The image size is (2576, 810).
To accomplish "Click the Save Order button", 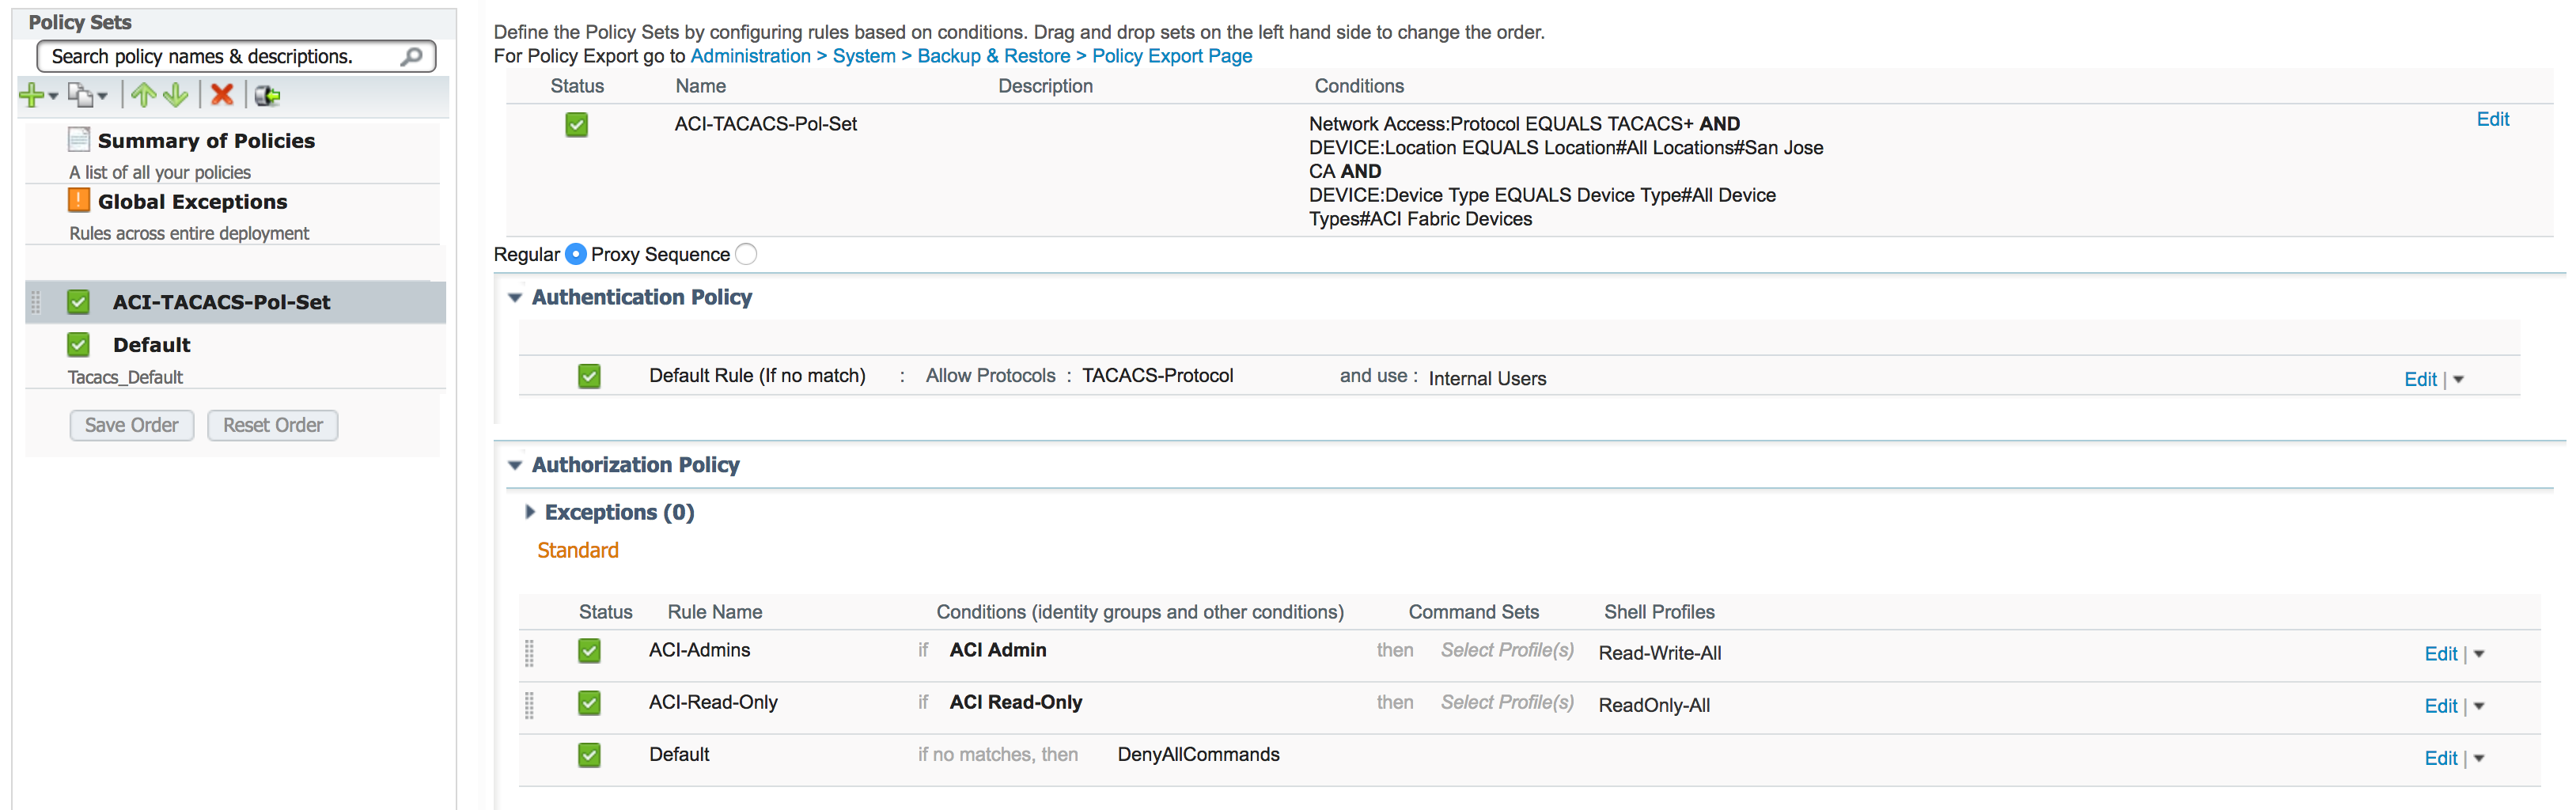I will [131, 425].
